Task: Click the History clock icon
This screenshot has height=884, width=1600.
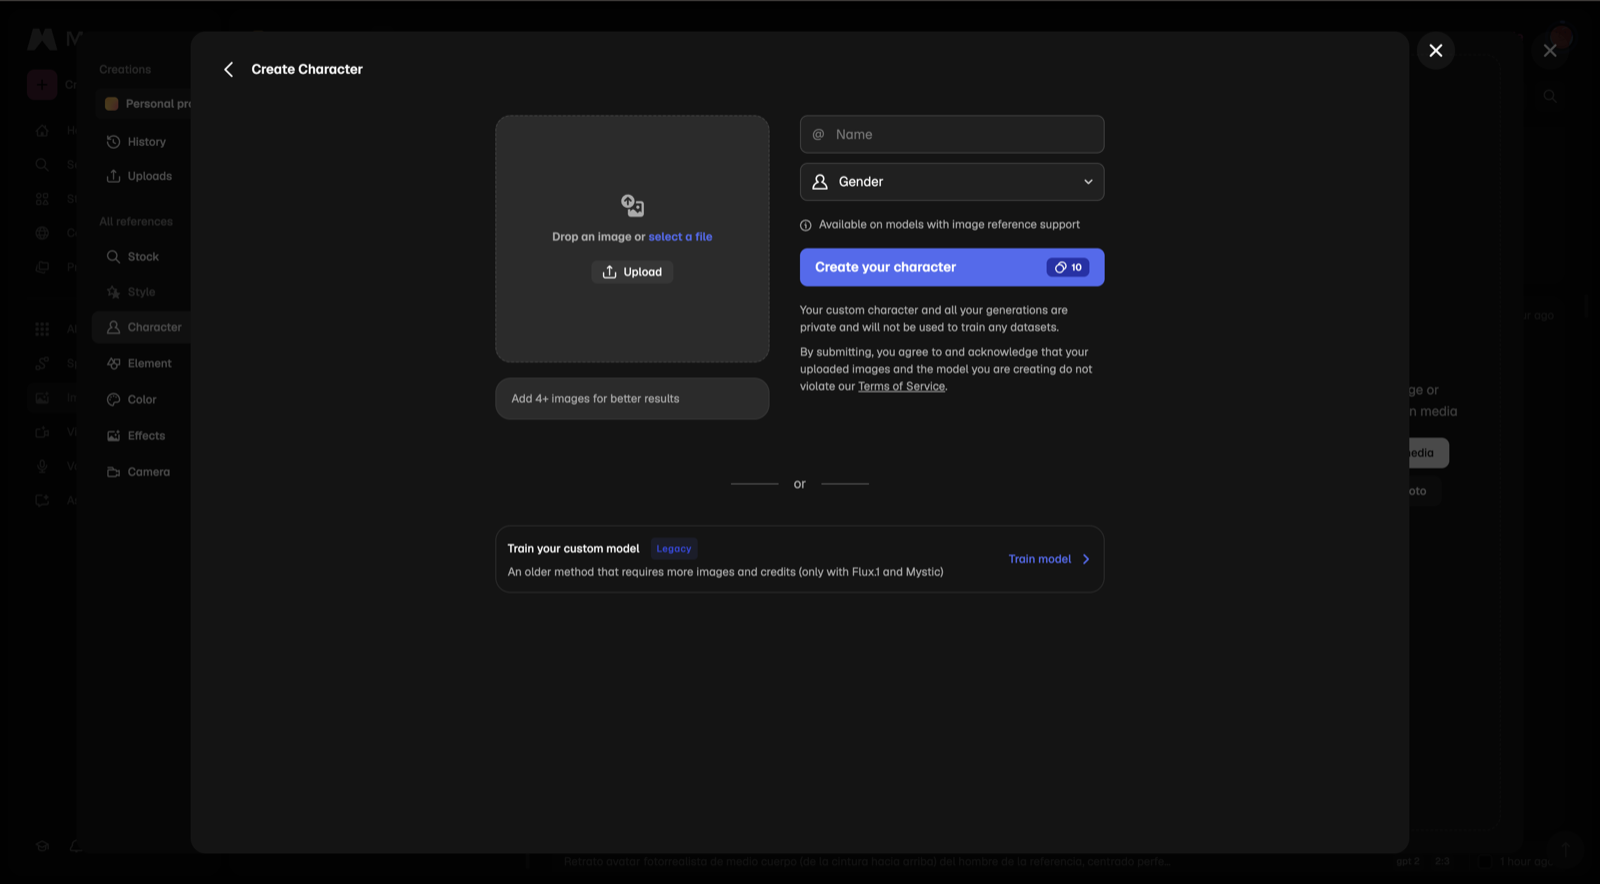Action: coord(113,142)
